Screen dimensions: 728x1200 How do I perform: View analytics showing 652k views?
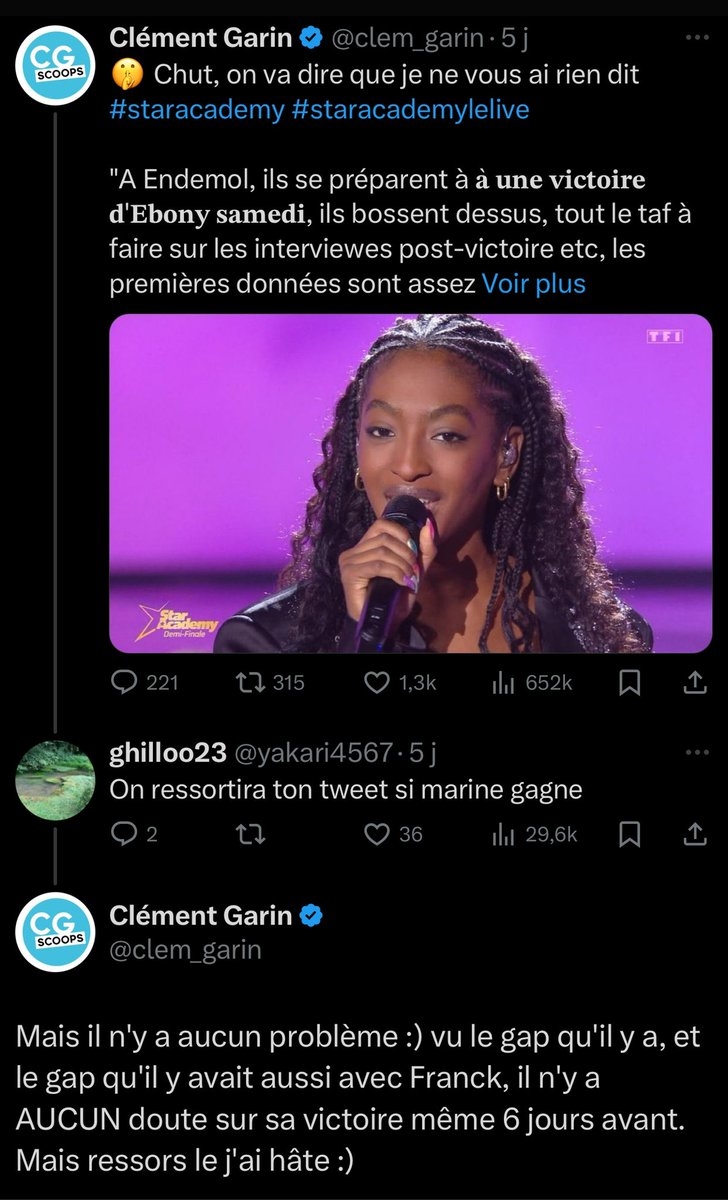click(x=501, y=683)
